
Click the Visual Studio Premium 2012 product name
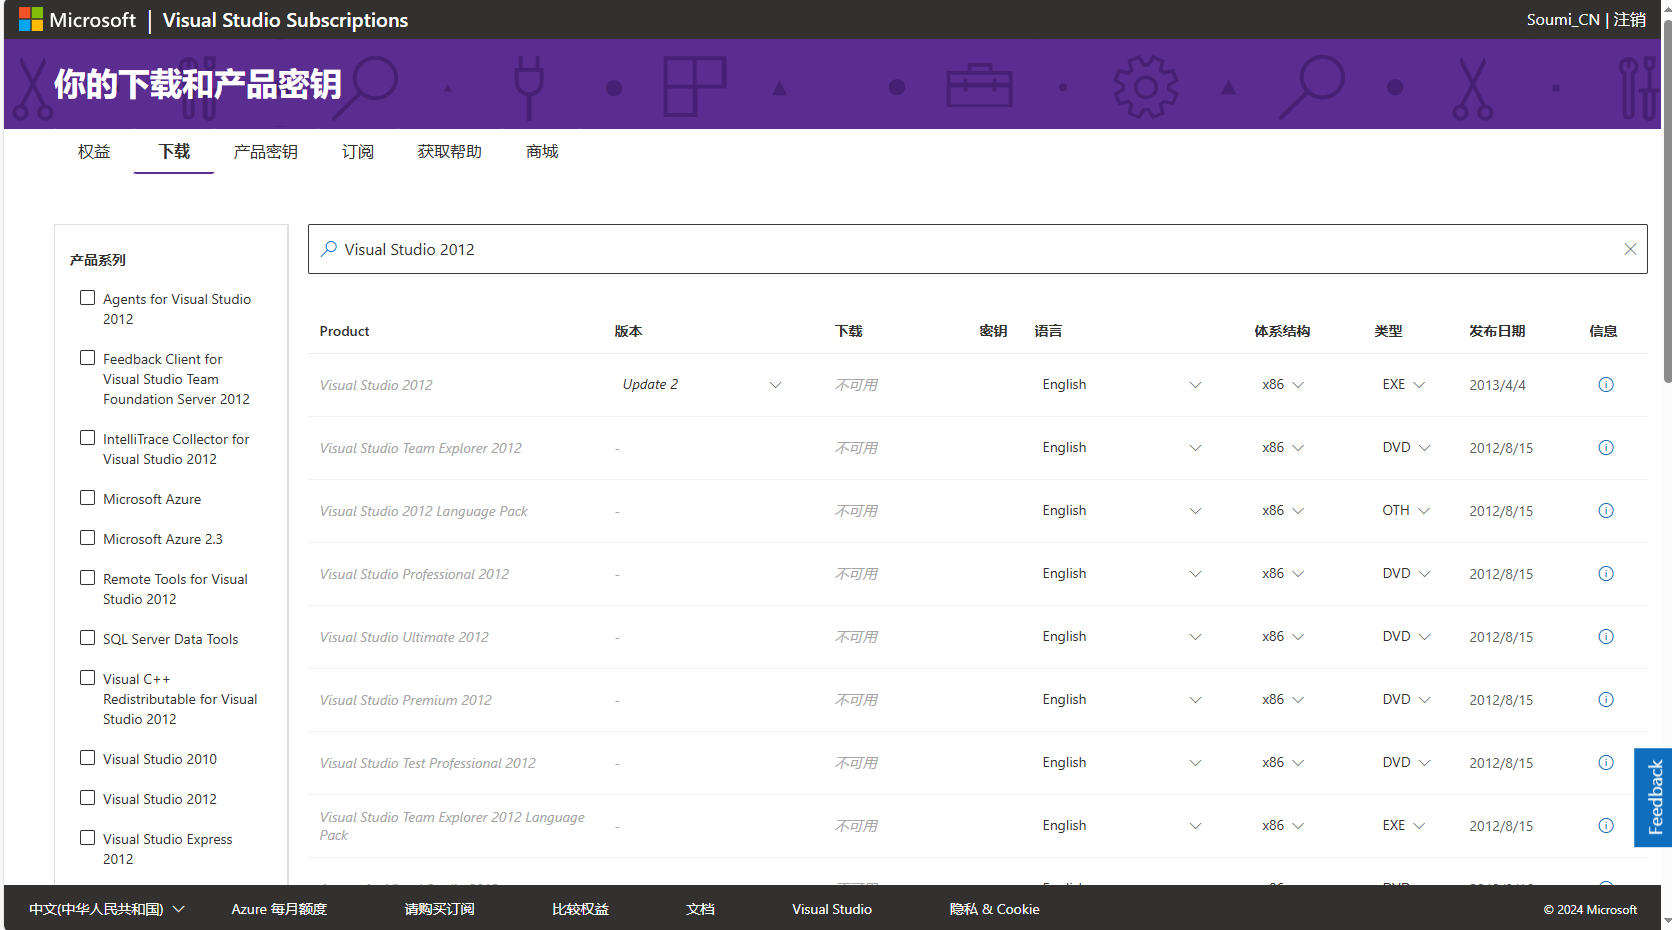point(405,700)
